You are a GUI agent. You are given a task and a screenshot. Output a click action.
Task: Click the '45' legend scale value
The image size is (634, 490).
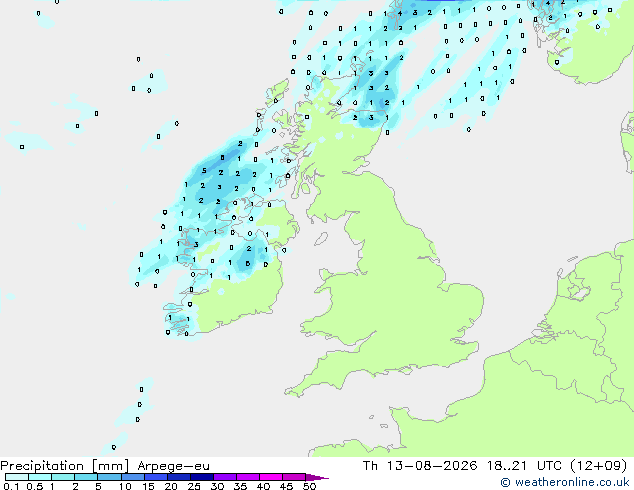tap(286, 486)
